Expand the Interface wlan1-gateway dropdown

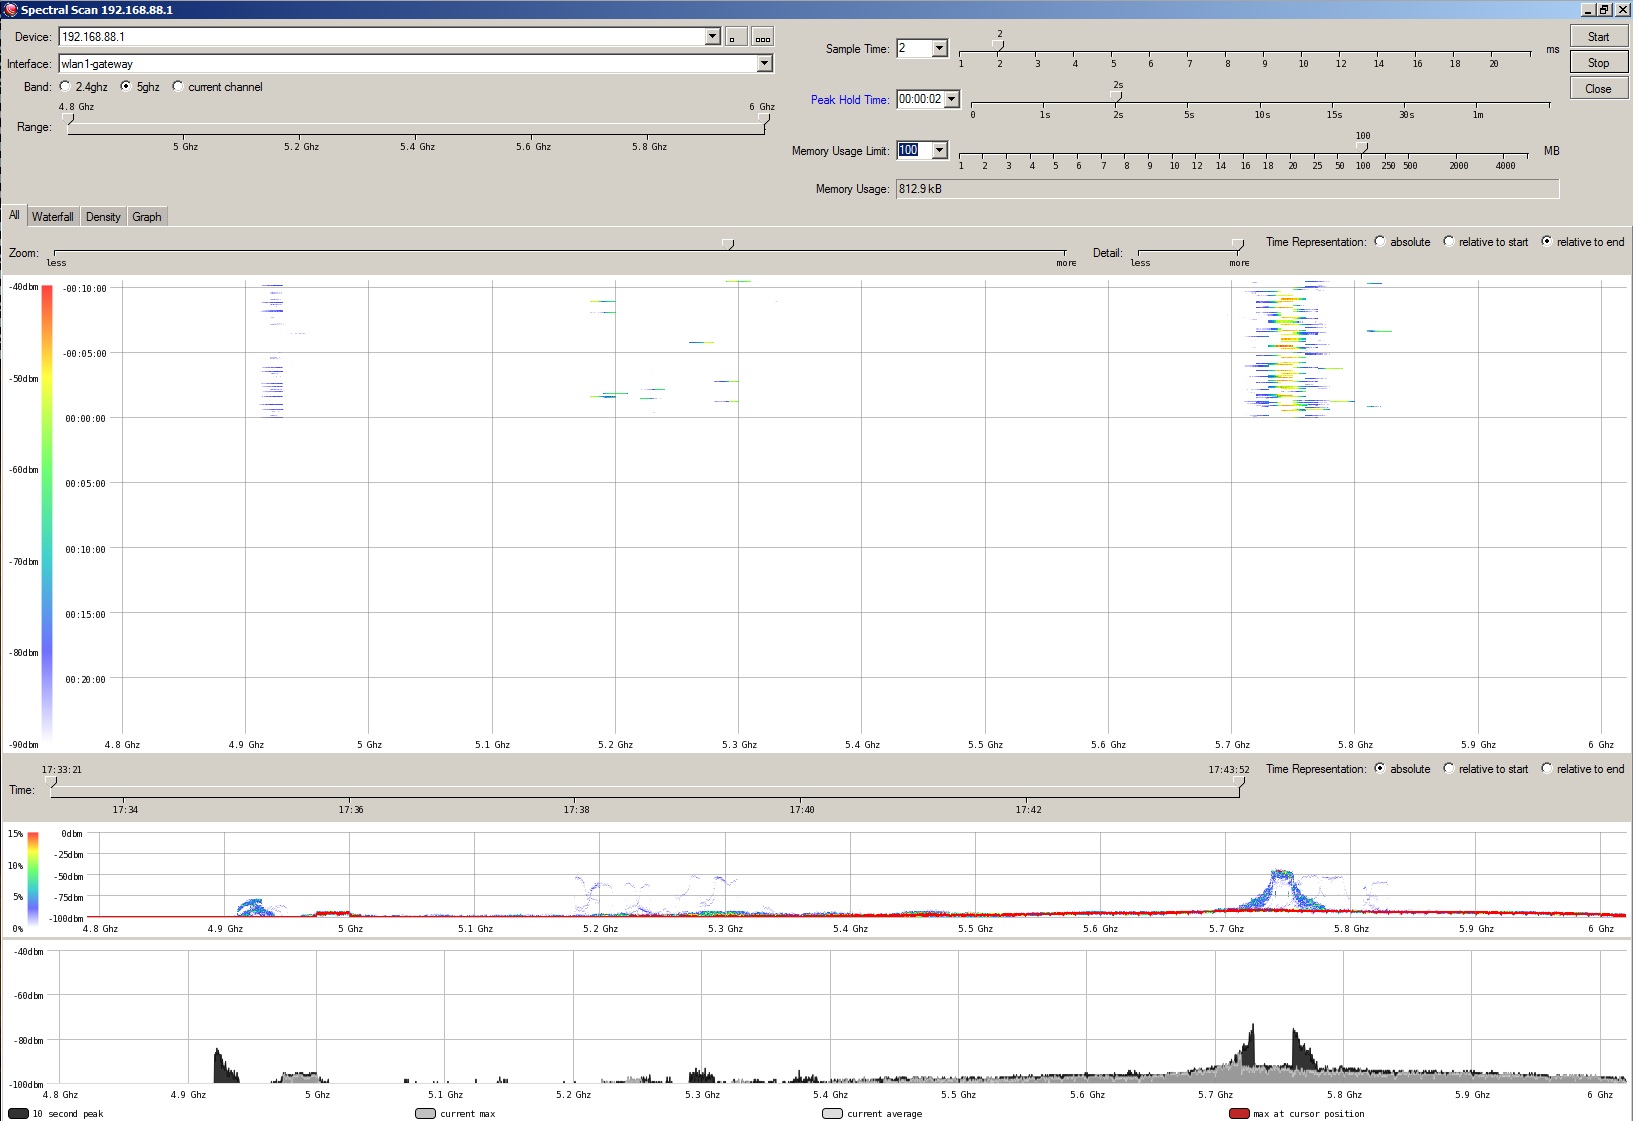pos(764,64)
